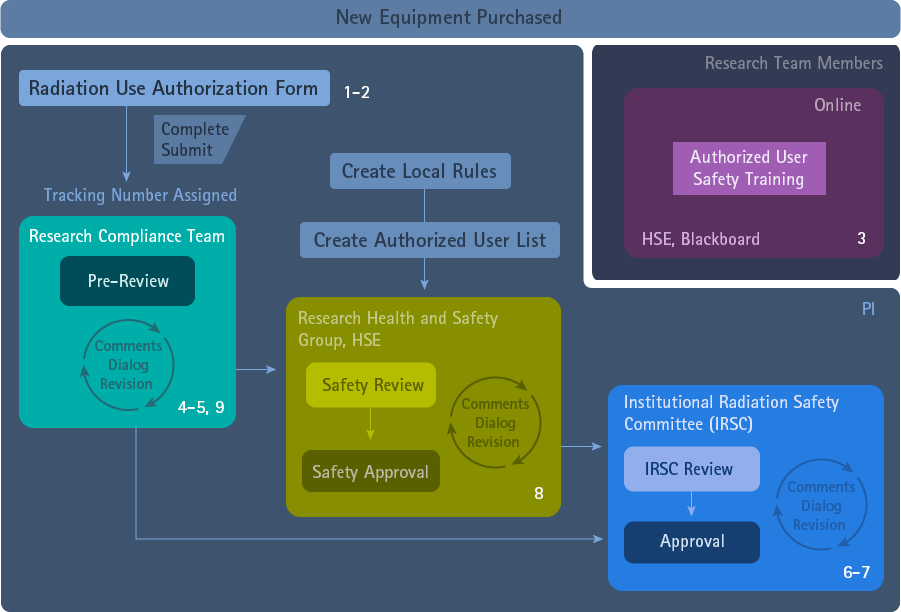Click the Radiation Use Authorization Form box
Screen dimensions: 901x612
point(174,88)
